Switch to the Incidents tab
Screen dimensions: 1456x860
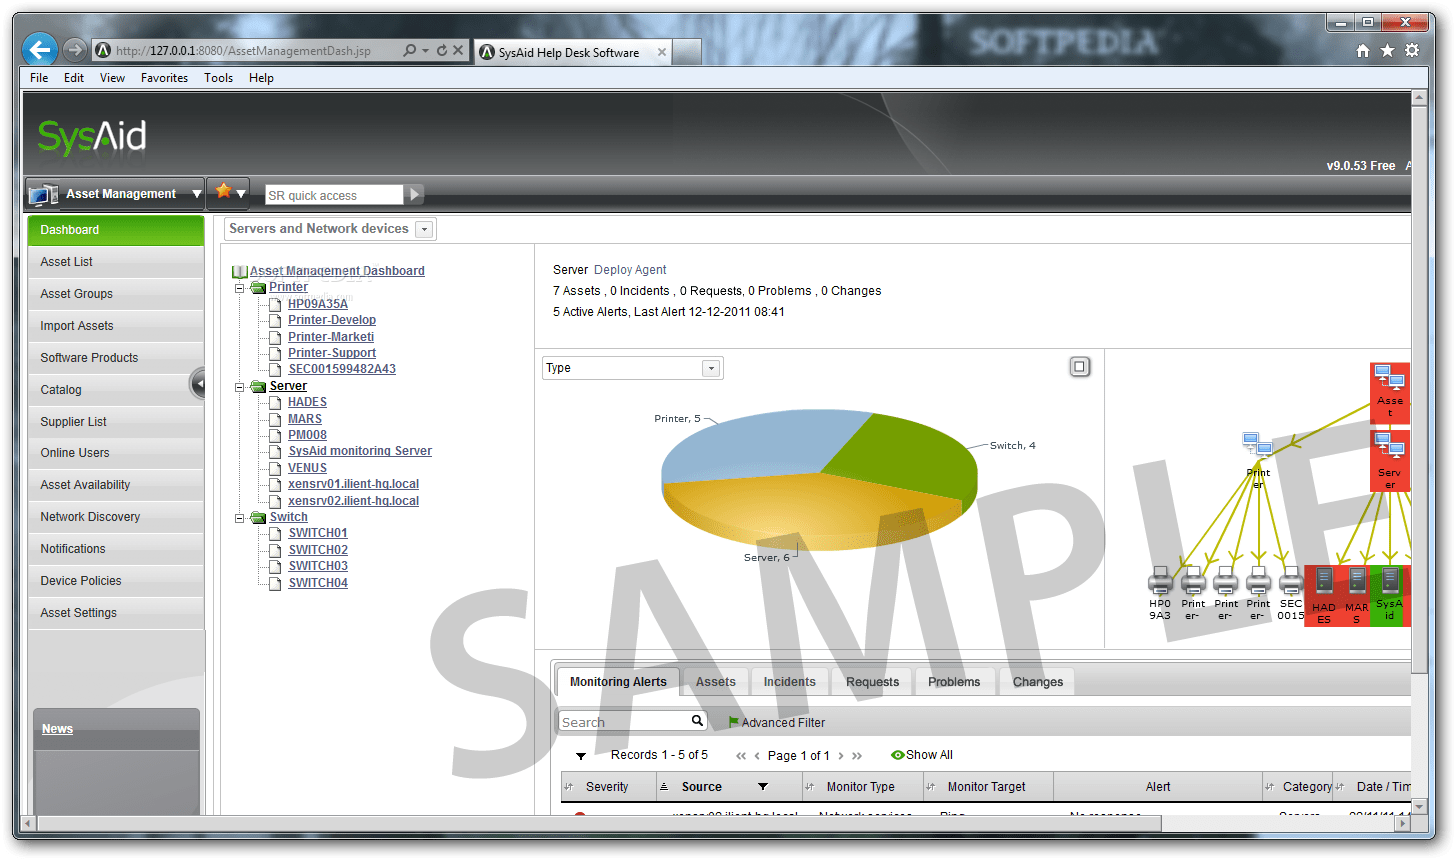tap(789, 681)
